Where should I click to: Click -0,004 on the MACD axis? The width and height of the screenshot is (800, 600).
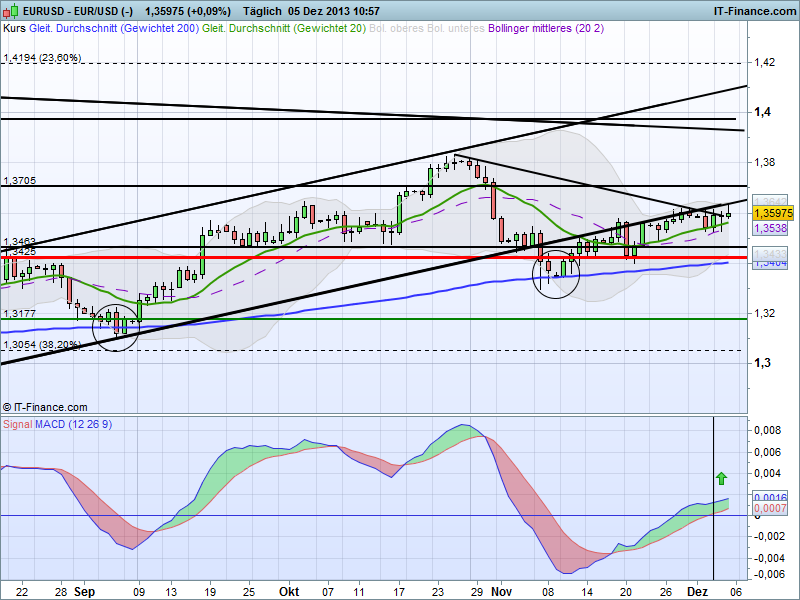pyautogui.click(x=769, y=558)
